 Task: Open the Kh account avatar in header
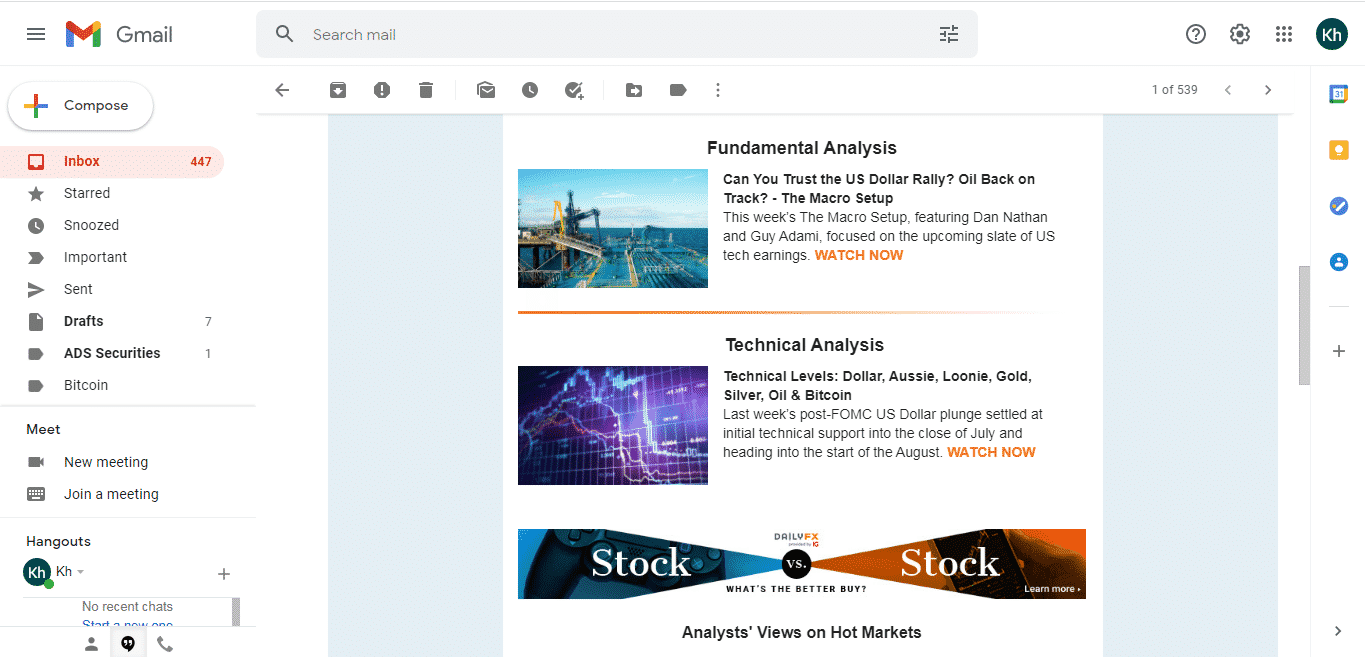pyautogui.click(x=1332, y=34)
